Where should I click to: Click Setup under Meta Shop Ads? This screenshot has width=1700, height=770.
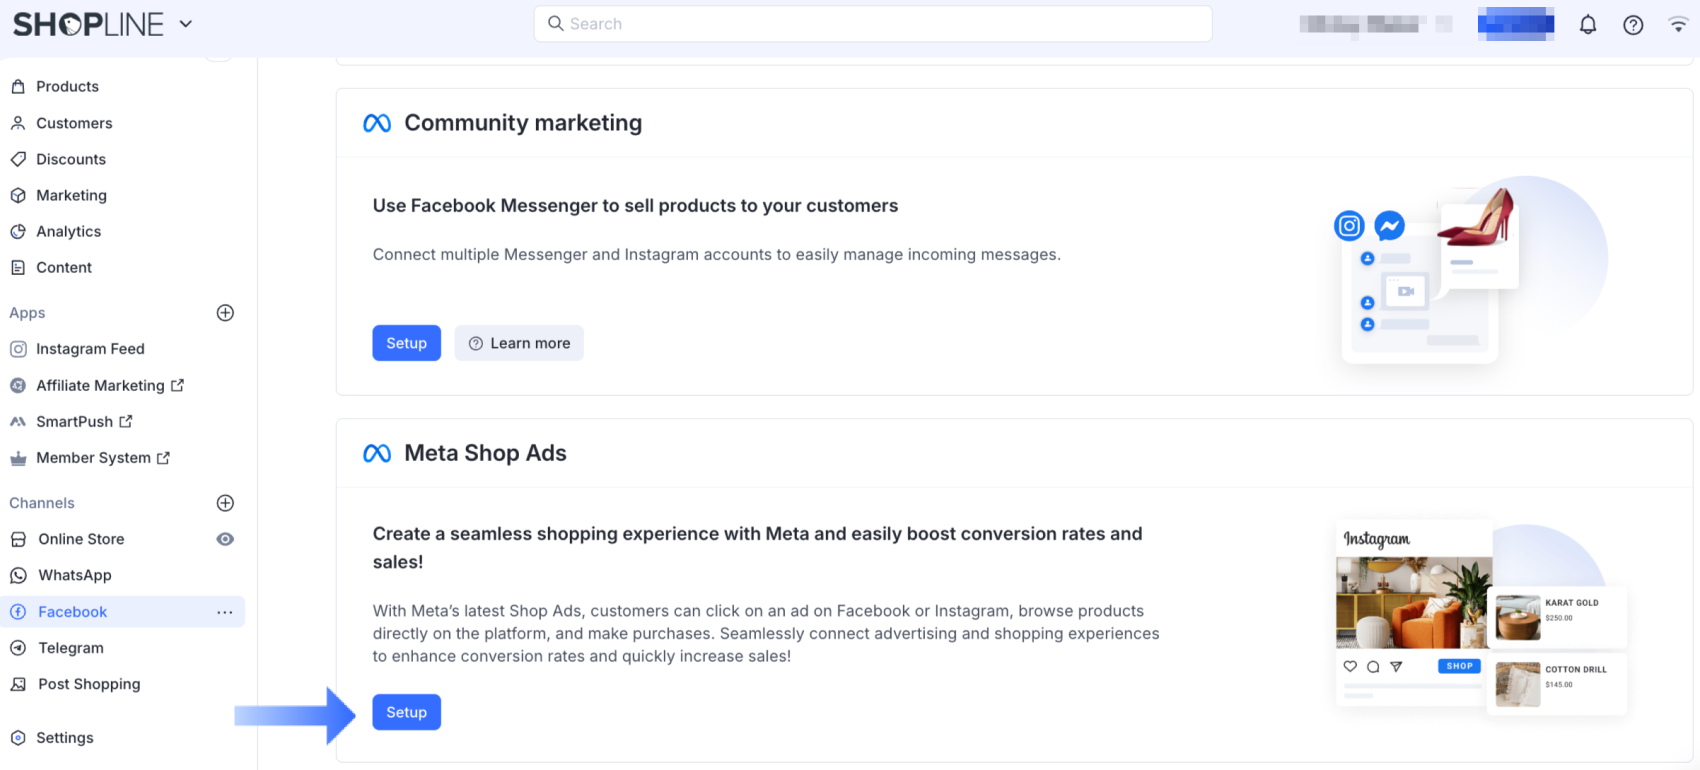[406, 712]
